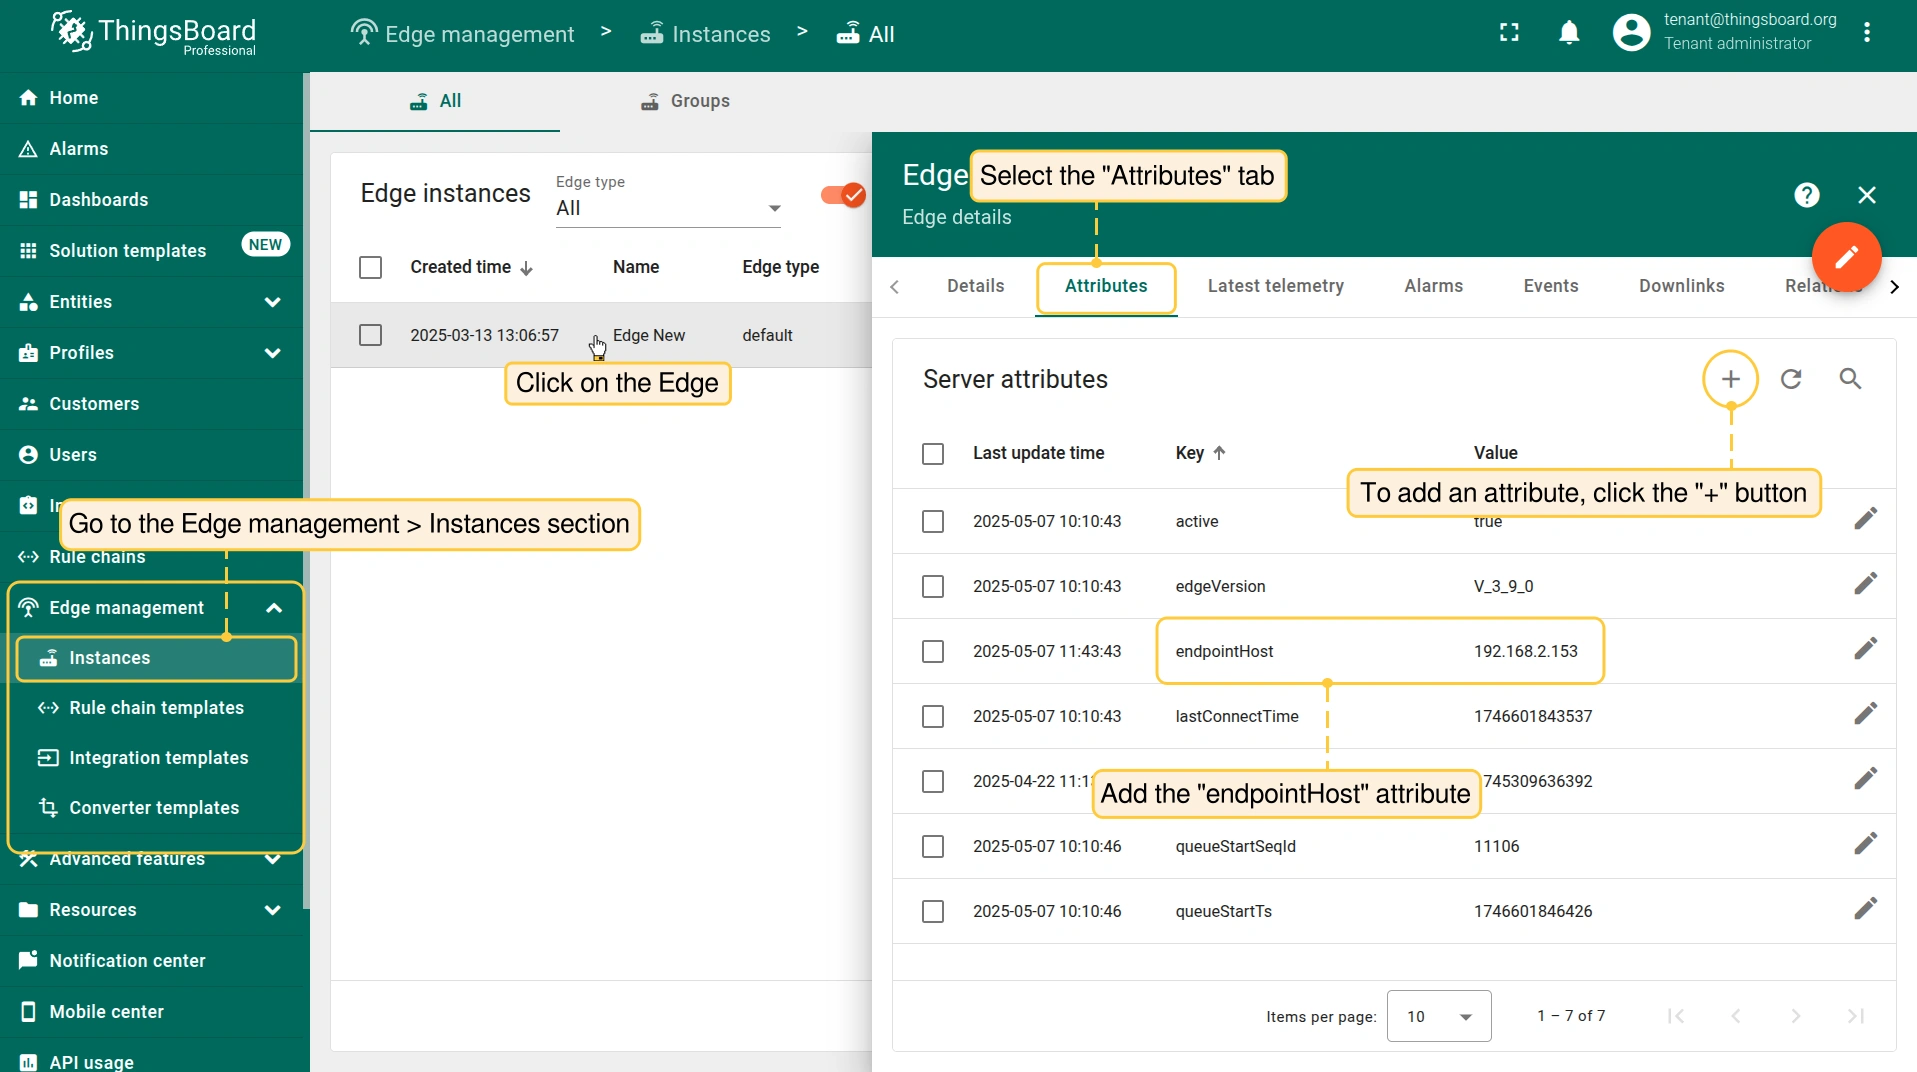Click the orange edit pencil button
The height and width of the screenshot is (1072, 1917).
pyautogui.click(x=1845, y=257)
